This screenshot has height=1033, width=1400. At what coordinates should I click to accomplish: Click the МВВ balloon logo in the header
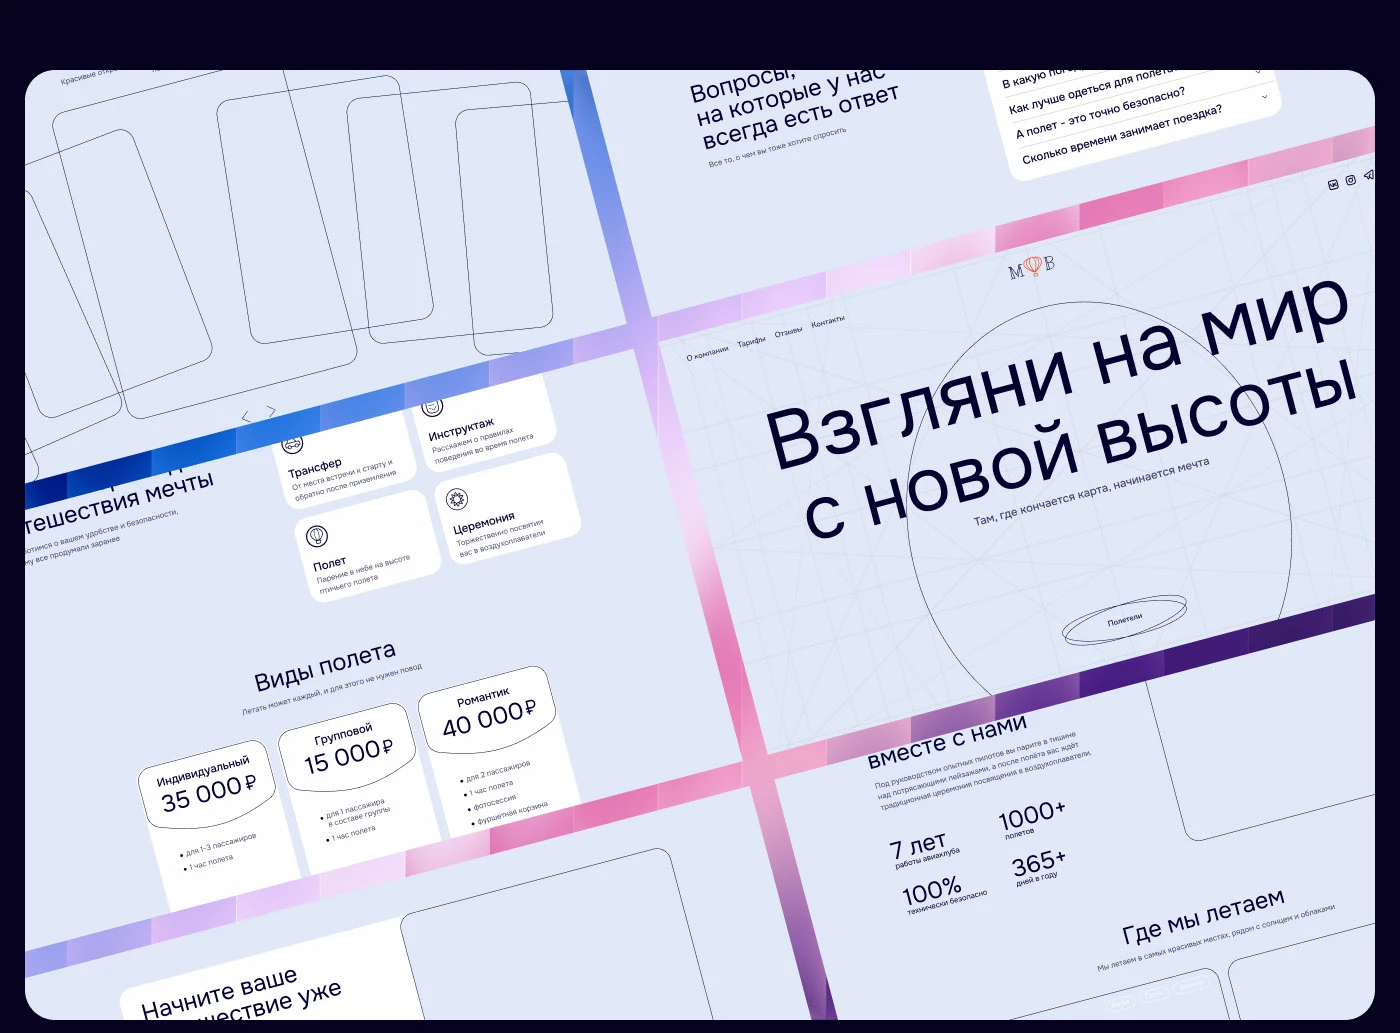tap(1033, 266)
